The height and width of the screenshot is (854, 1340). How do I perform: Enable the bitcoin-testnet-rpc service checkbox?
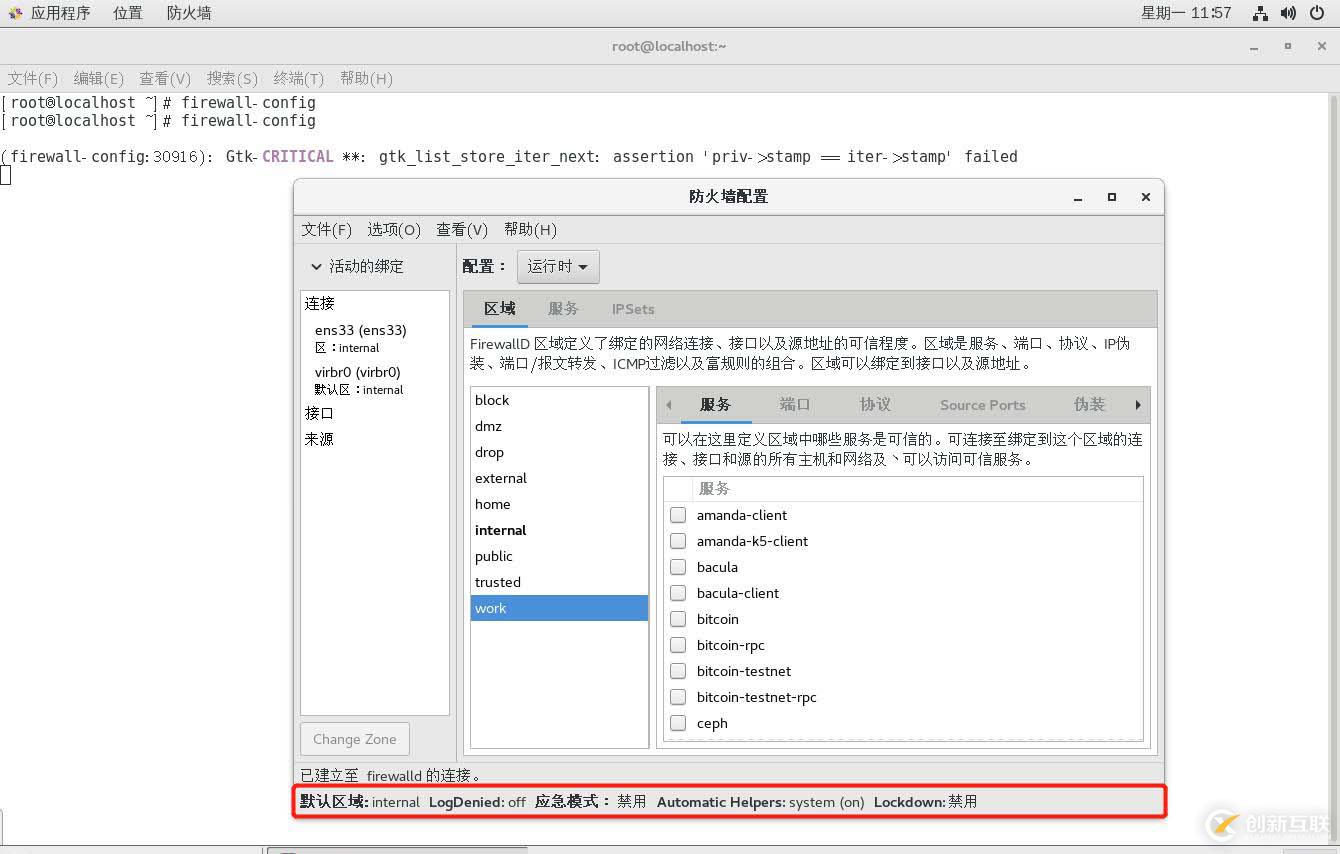(x=678, y=697)
